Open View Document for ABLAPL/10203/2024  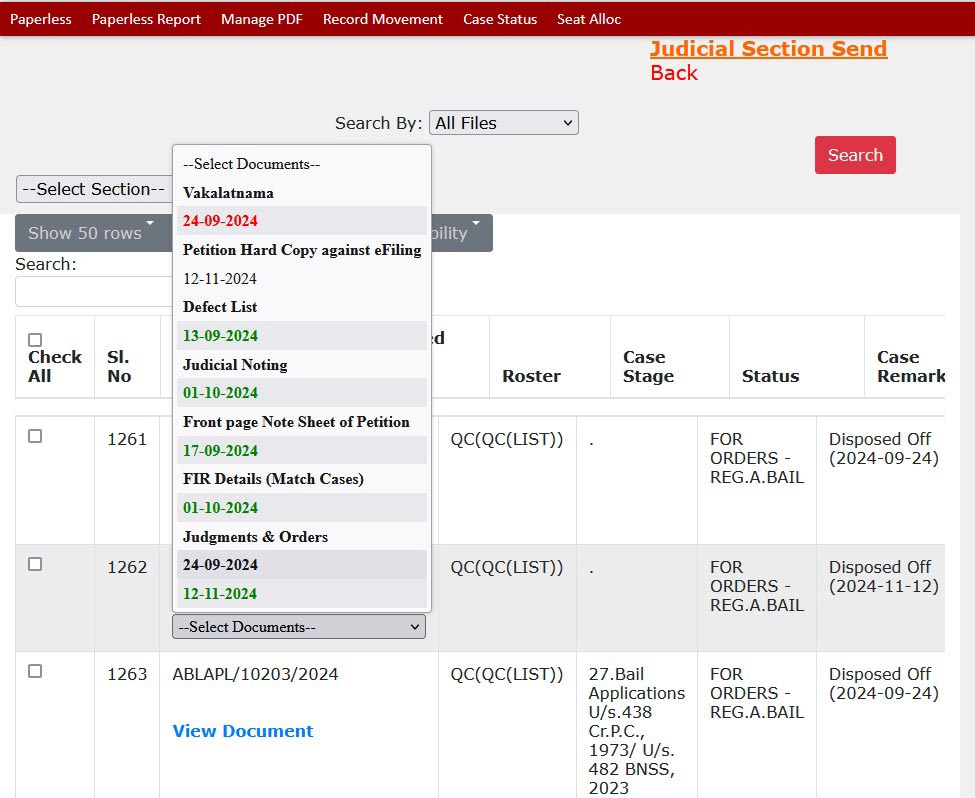(242, 731)
